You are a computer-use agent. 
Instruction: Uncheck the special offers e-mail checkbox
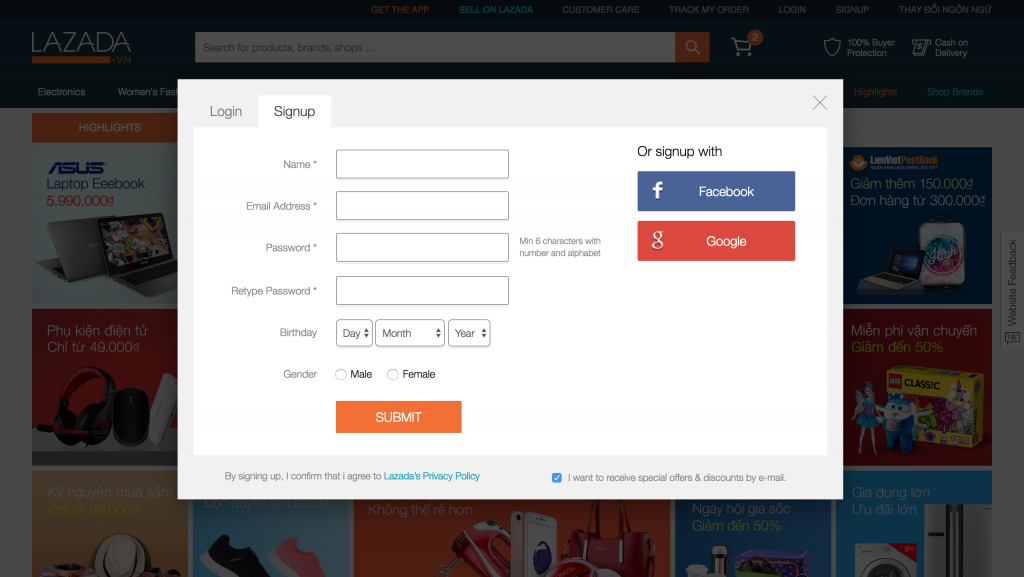557,477
